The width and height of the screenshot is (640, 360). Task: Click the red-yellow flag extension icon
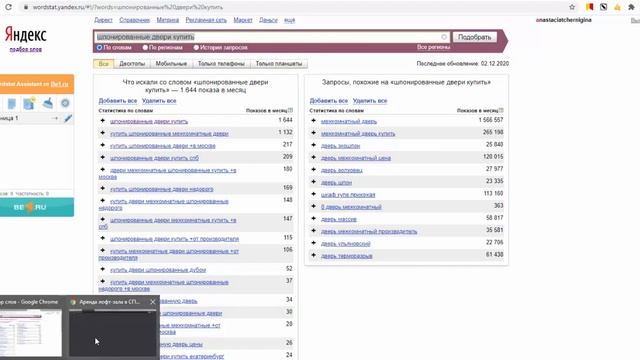(589, 7)
